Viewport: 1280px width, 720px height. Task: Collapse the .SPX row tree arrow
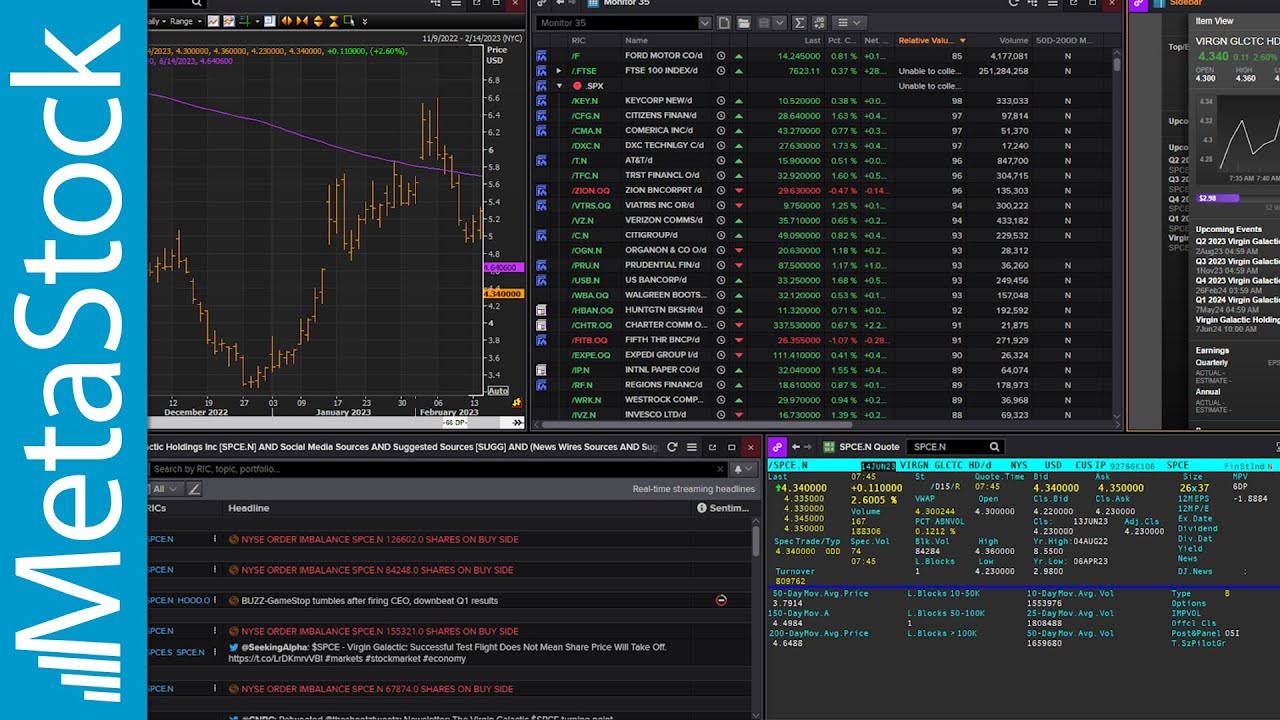(x=560, y=86)
